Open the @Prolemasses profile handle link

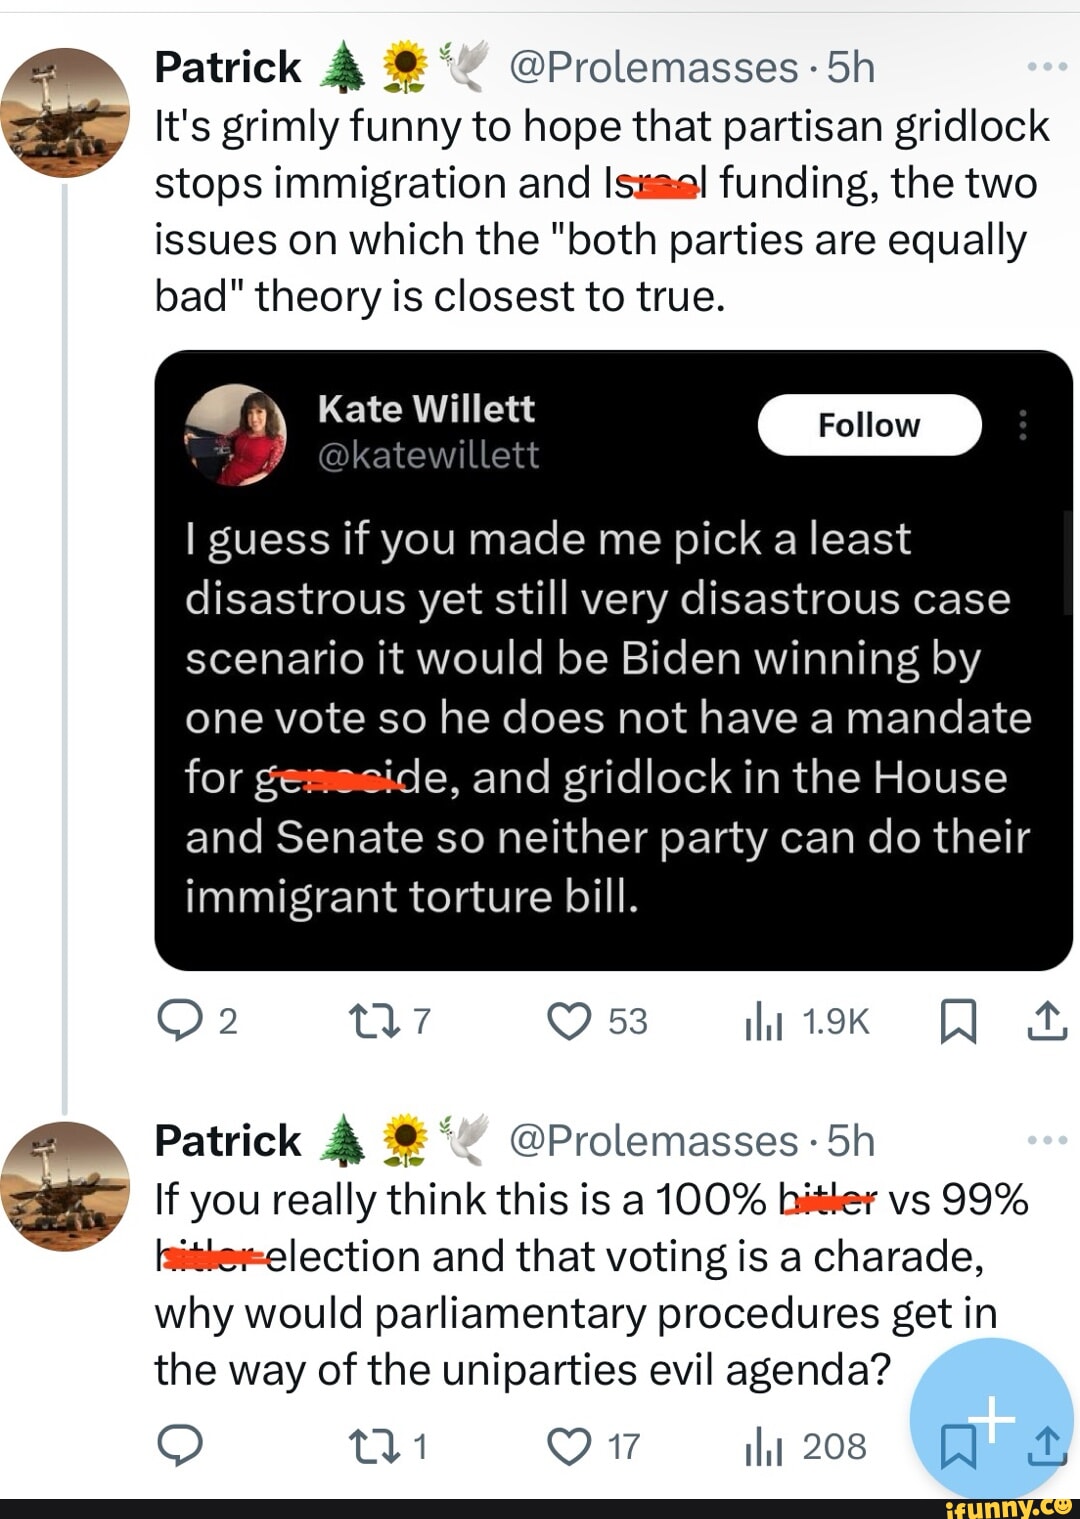click(653, 68)
